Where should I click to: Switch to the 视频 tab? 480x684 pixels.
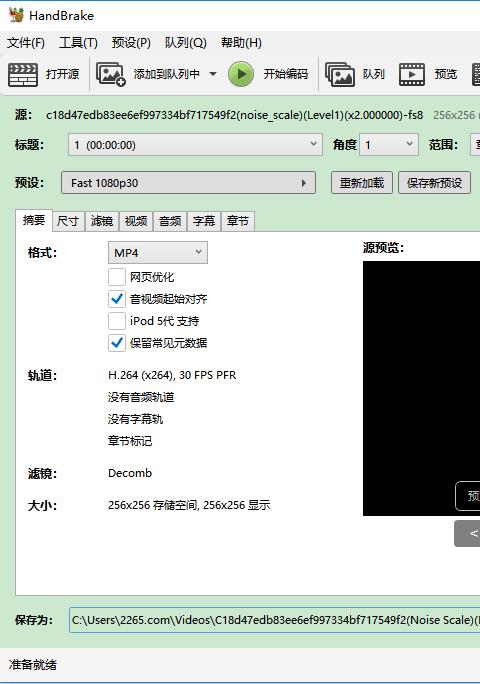[x=136, y=221]
